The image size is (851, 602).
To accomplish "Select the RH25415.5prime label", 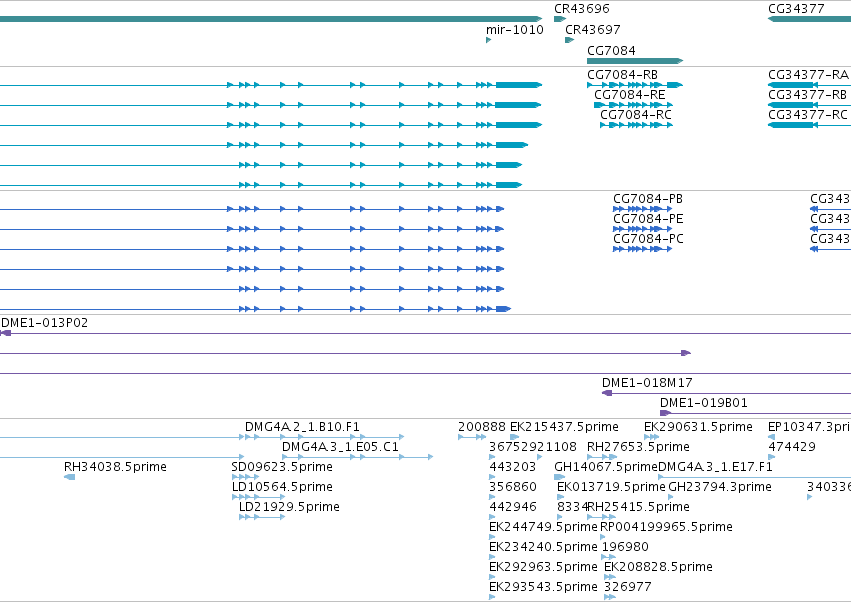I will click(639, 507).
